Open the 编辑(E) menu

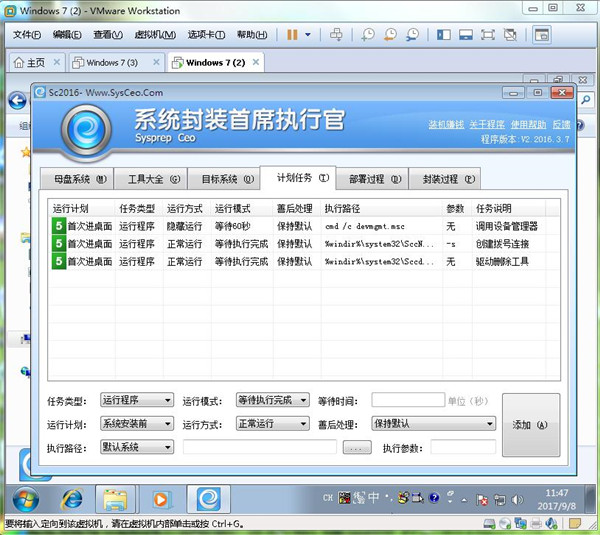(67, 35)
